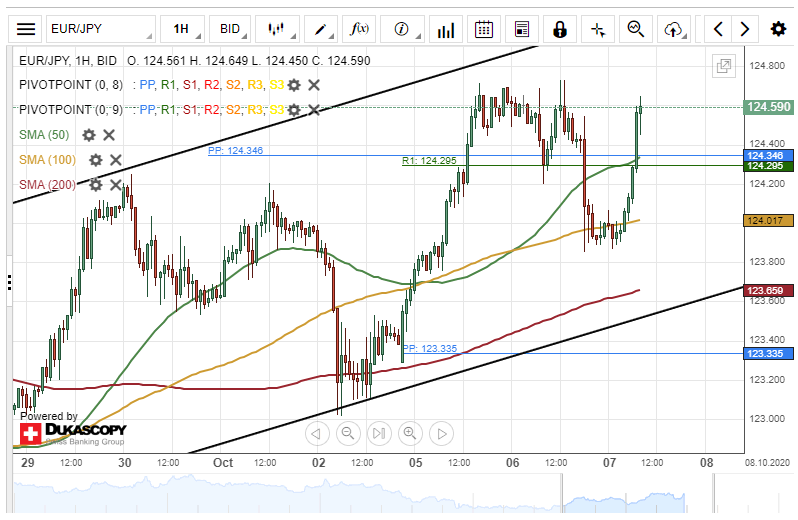
Task: Click the calendar icon in toolbar
Action: click(484, 29)
